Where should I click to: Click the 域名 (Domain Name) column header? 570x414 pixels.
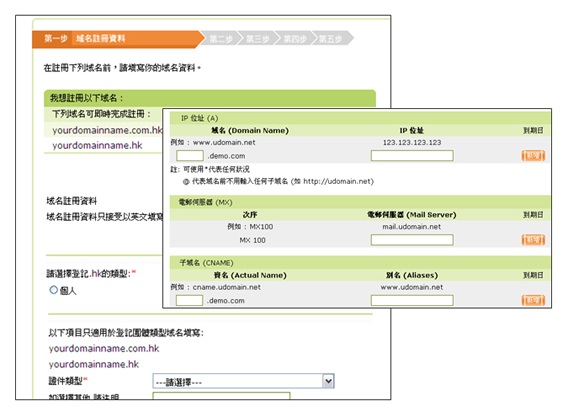250,130
